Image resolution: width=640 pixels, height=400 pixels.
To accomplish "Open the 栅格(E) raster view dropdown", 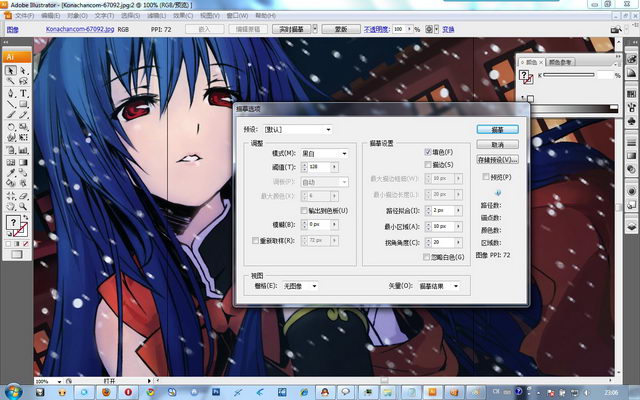I will 300,286.
